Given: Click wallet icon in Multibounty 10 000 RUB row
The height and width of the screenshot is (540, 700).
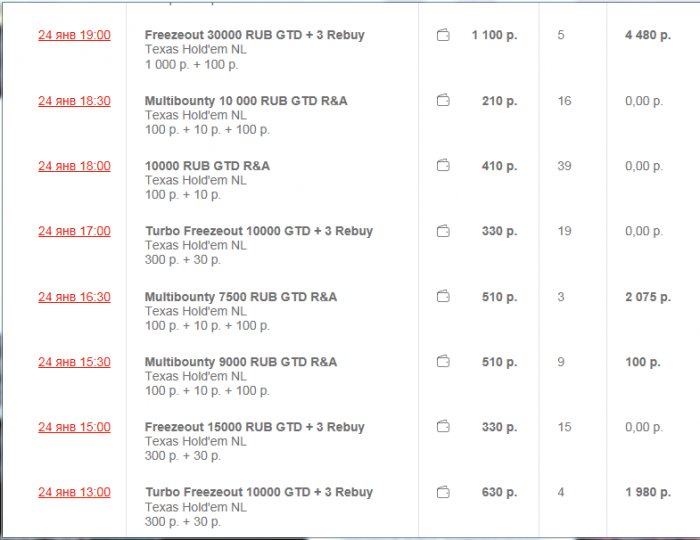Looking at the screenshot, I should (443, 101).
